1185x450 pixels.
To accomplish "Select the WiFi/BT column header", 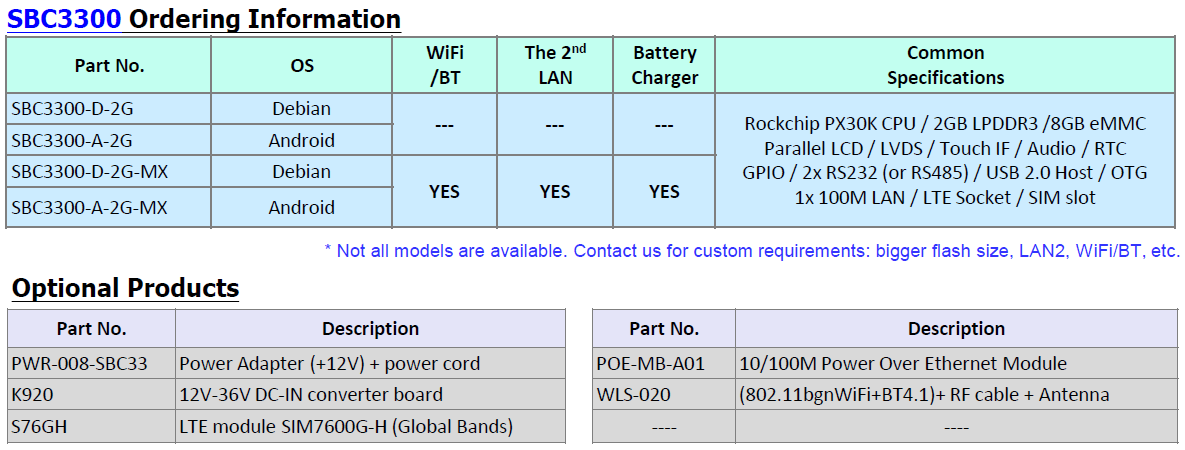I will point(444,65).
